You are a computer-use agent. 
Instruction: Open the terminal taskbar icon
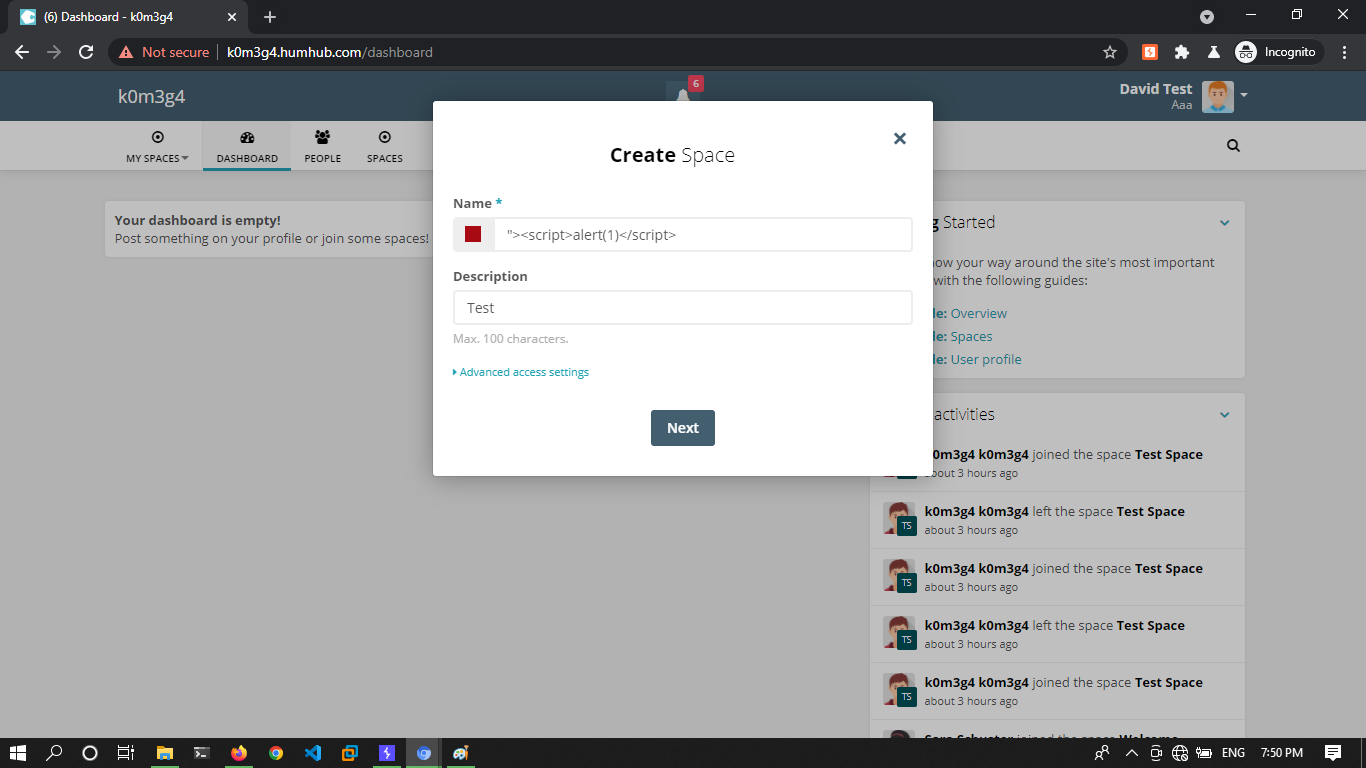202,753
